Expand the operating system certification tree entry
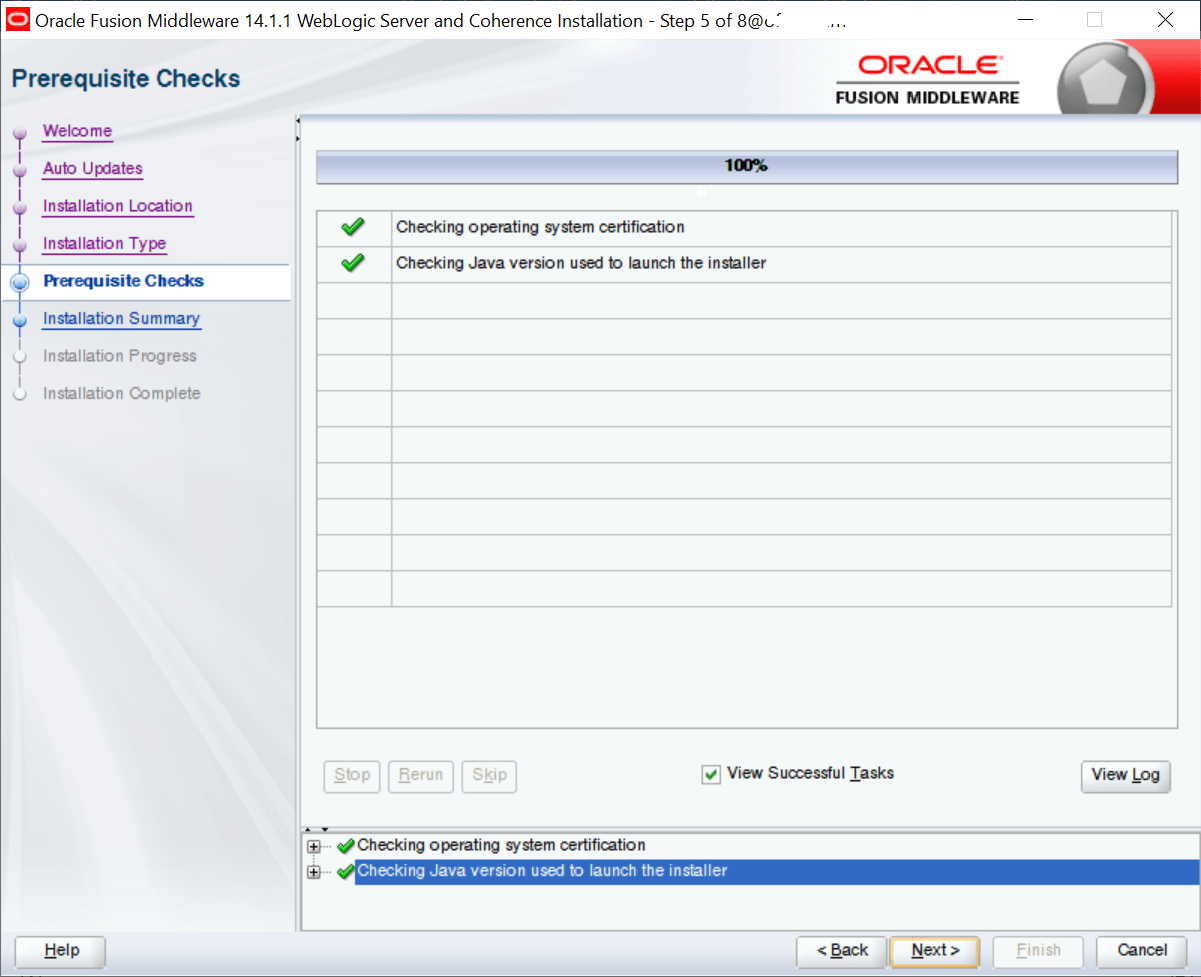Image resolution: width=1201 pixels, height=977 pixels. (x=315, y=846)
